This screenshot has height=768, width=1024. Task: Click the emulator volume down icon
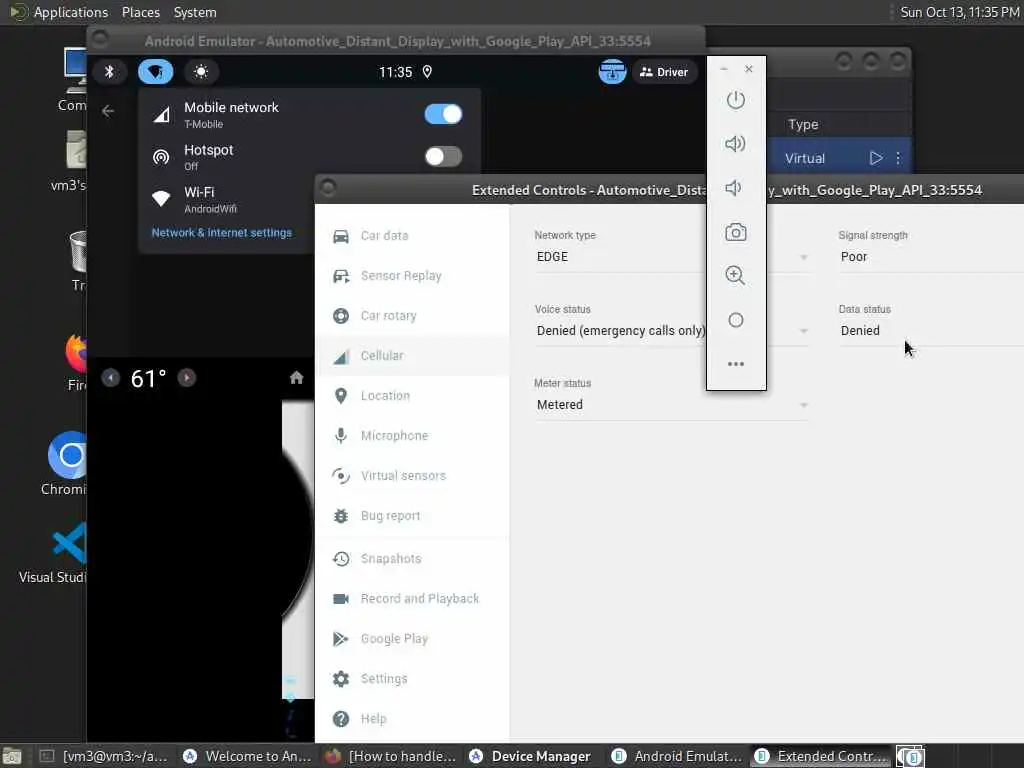733,188
